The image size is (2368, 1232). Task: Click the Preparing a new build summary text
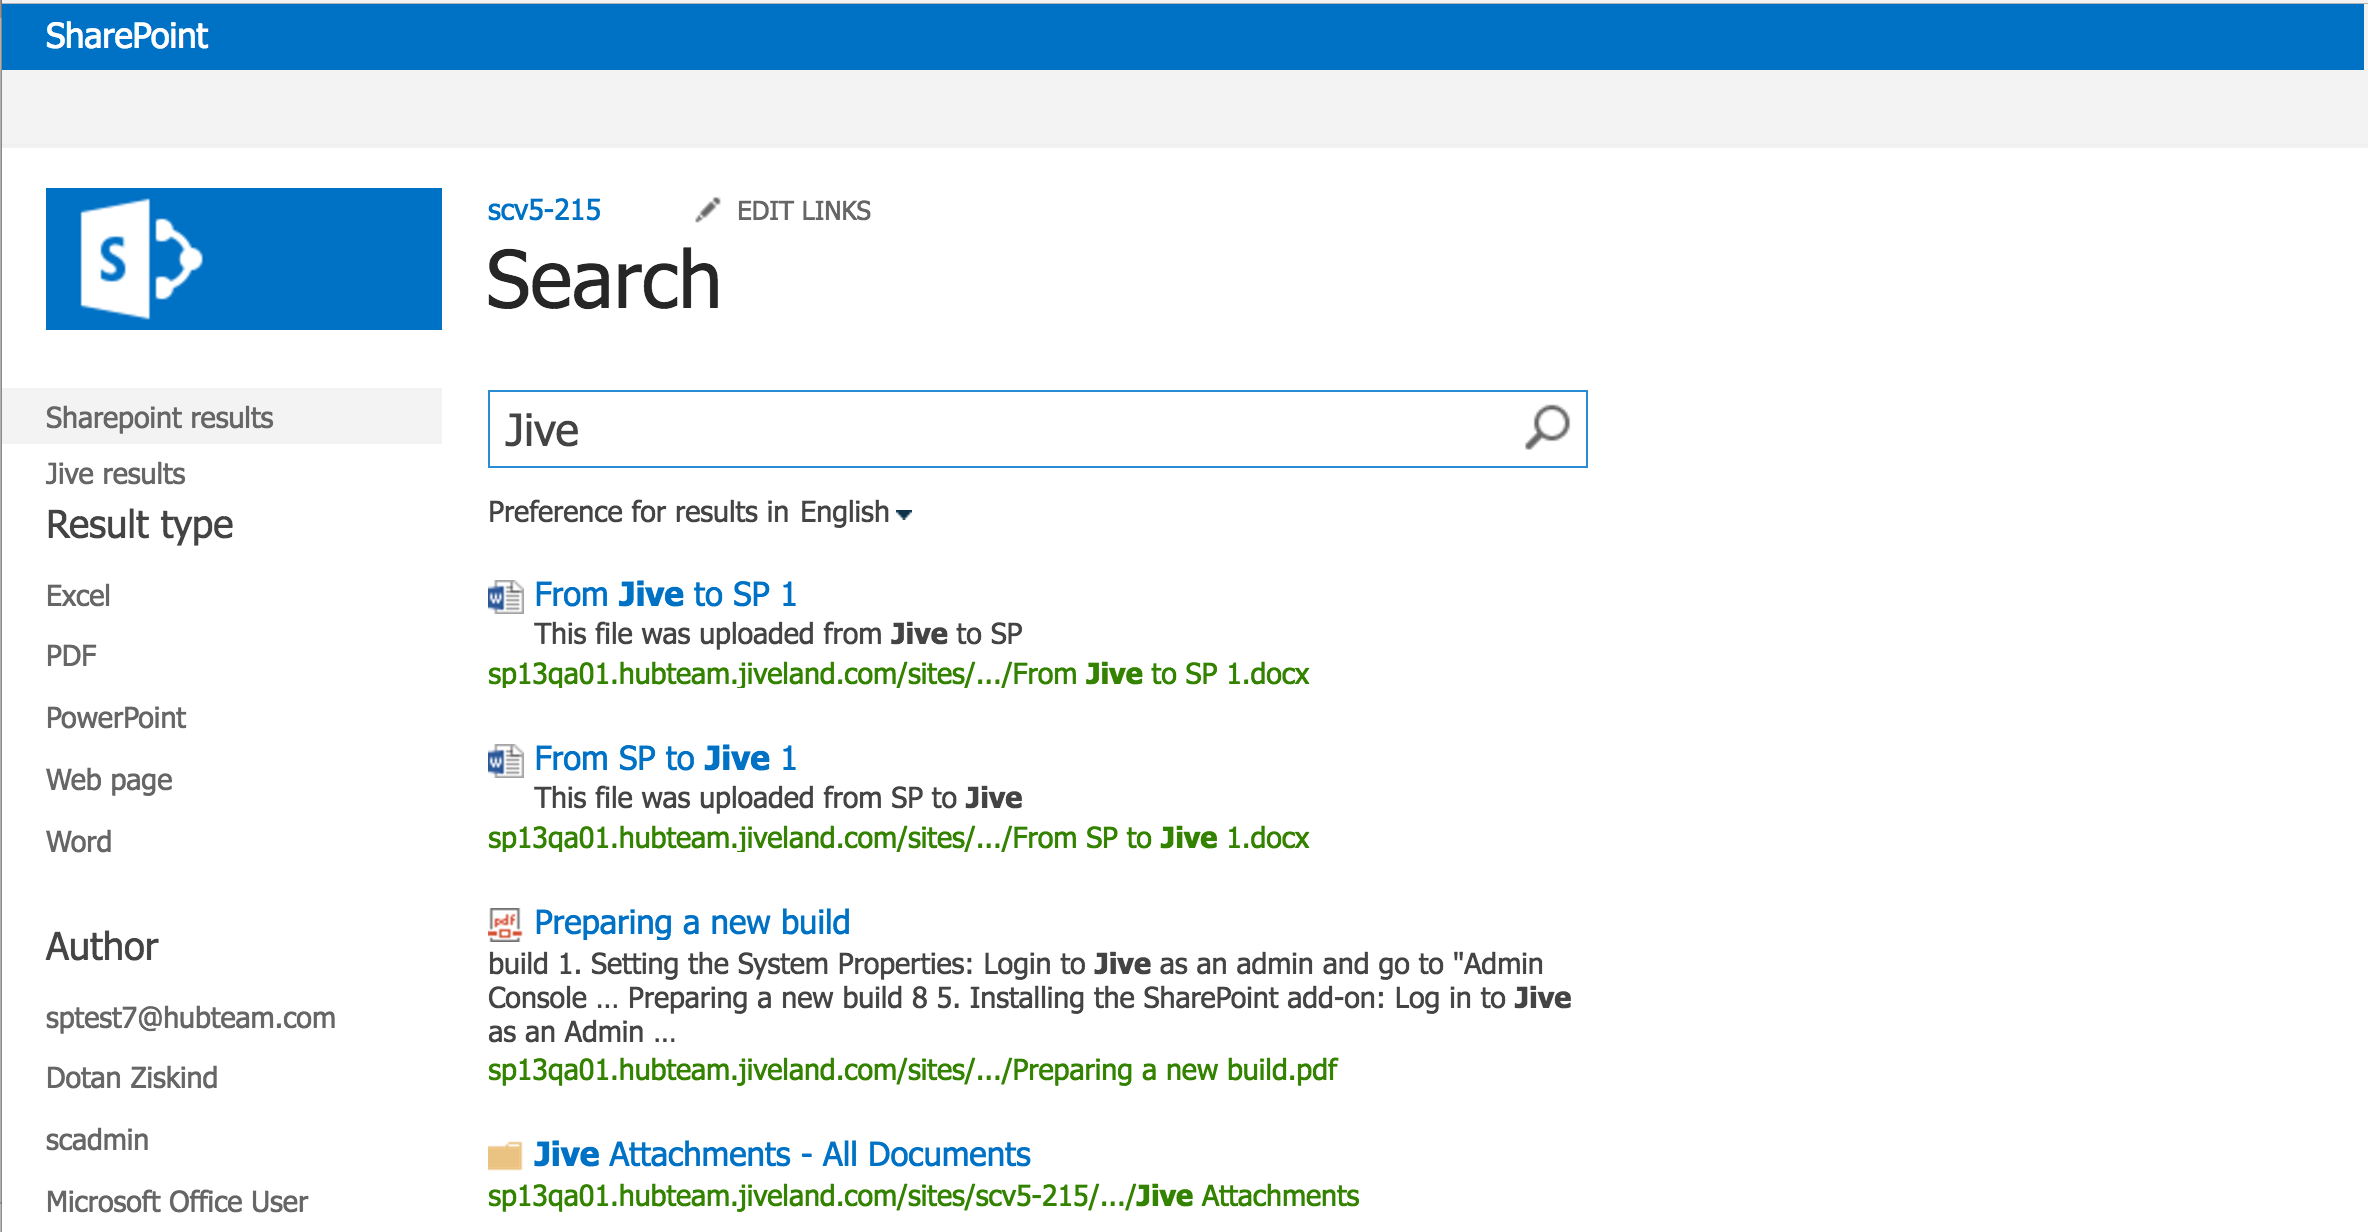(x=1030, y=998)
